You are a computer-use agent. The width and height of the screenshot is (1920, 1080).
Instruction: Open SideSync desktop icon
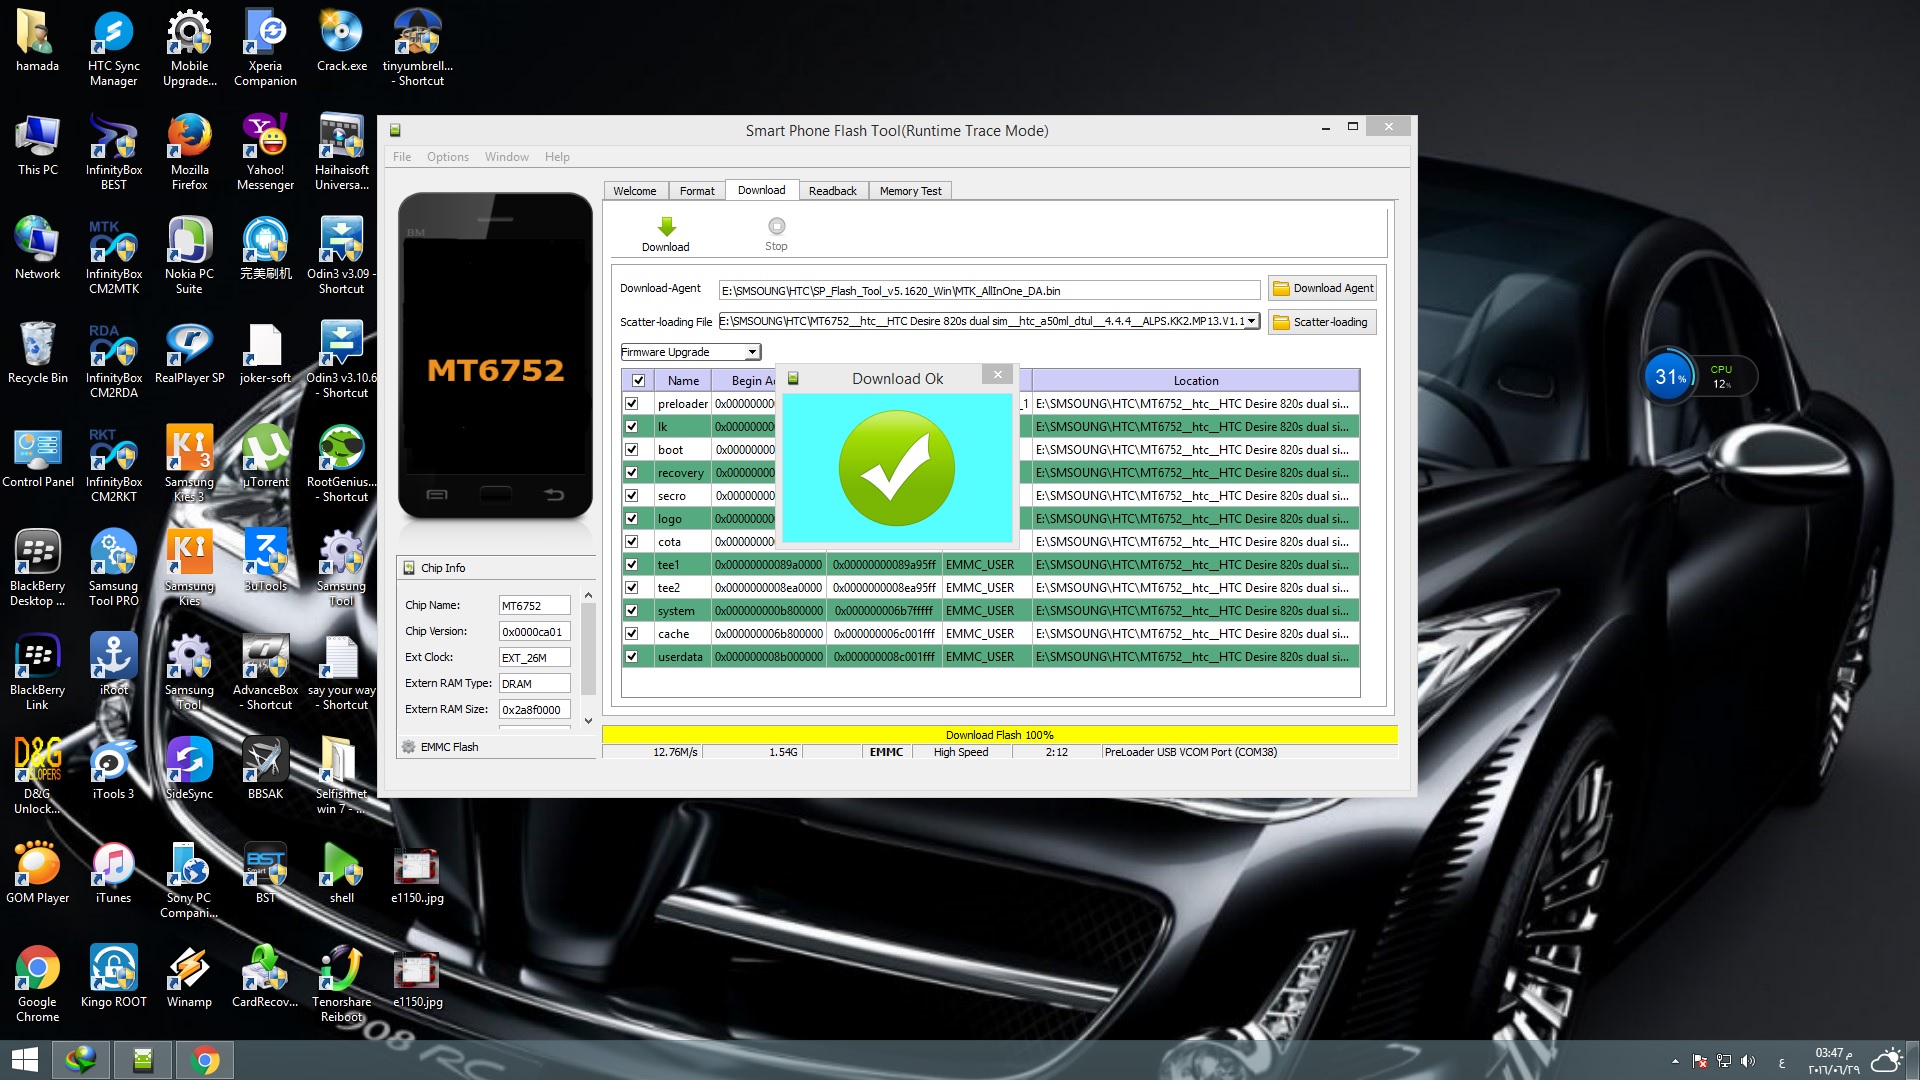click(x=189, y=769)
